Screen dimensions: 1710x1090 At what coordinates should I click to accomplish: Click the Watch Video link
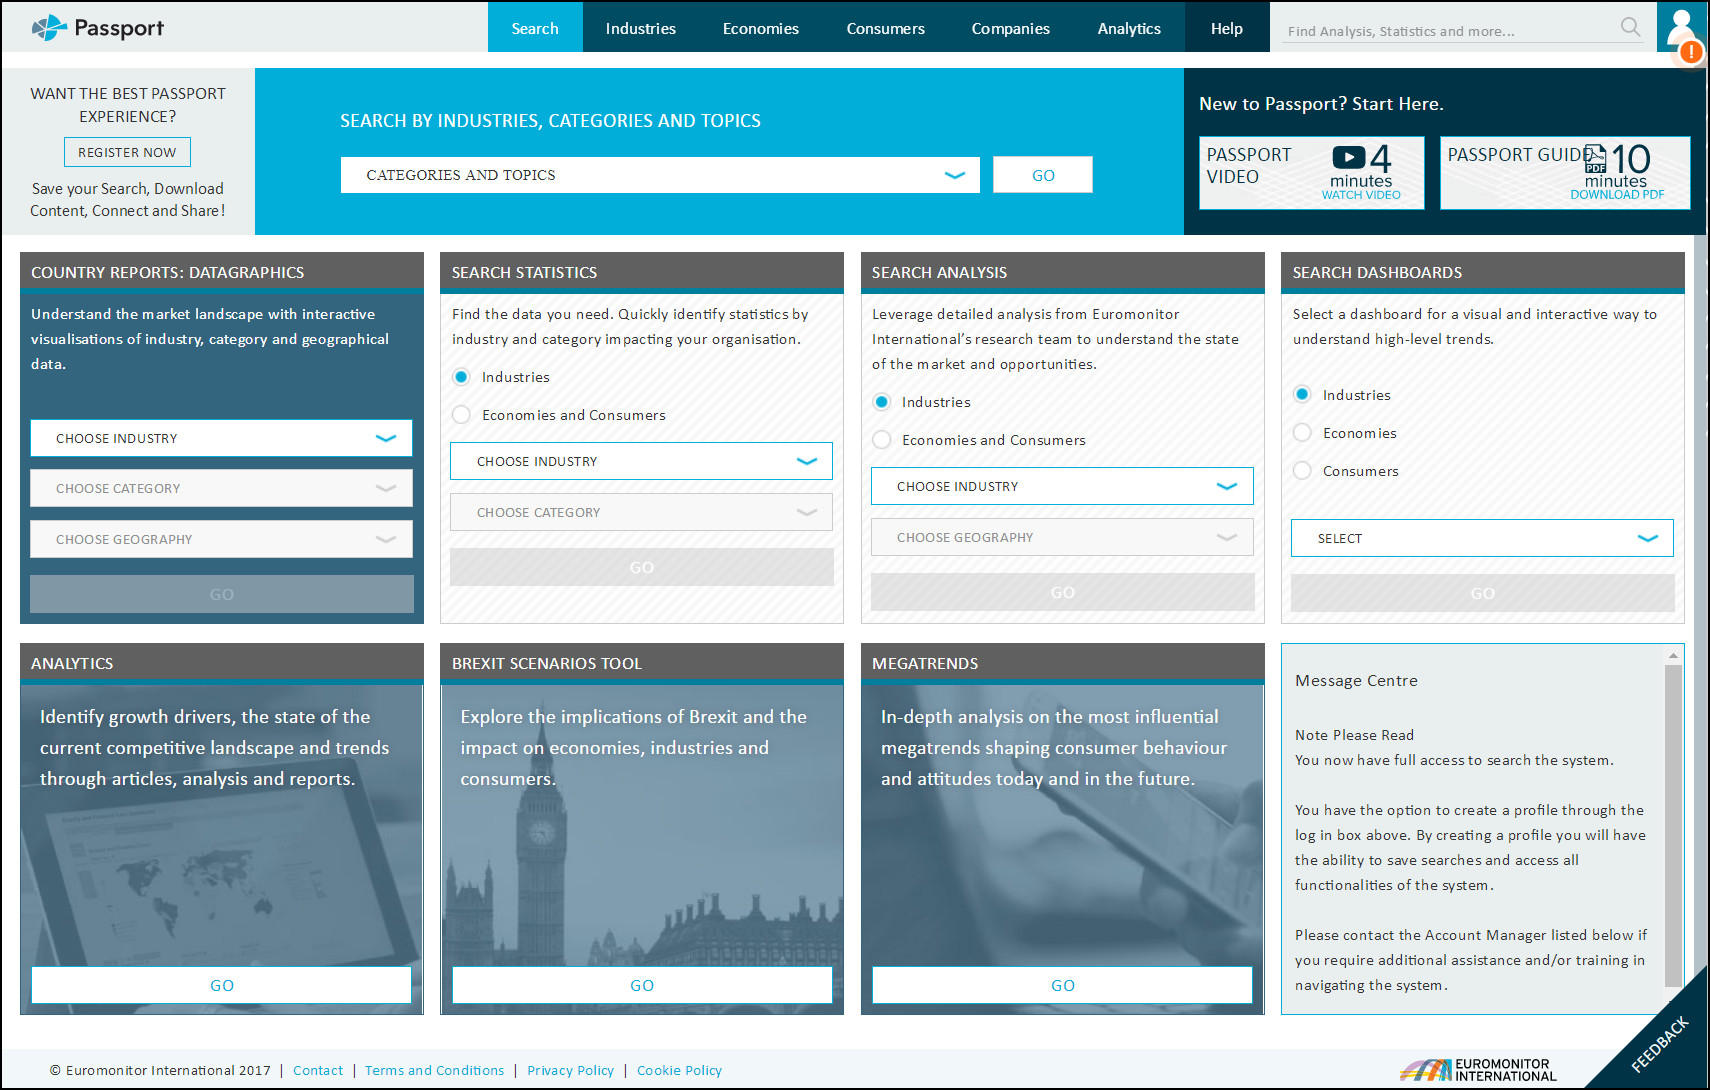pos(1361,195)
